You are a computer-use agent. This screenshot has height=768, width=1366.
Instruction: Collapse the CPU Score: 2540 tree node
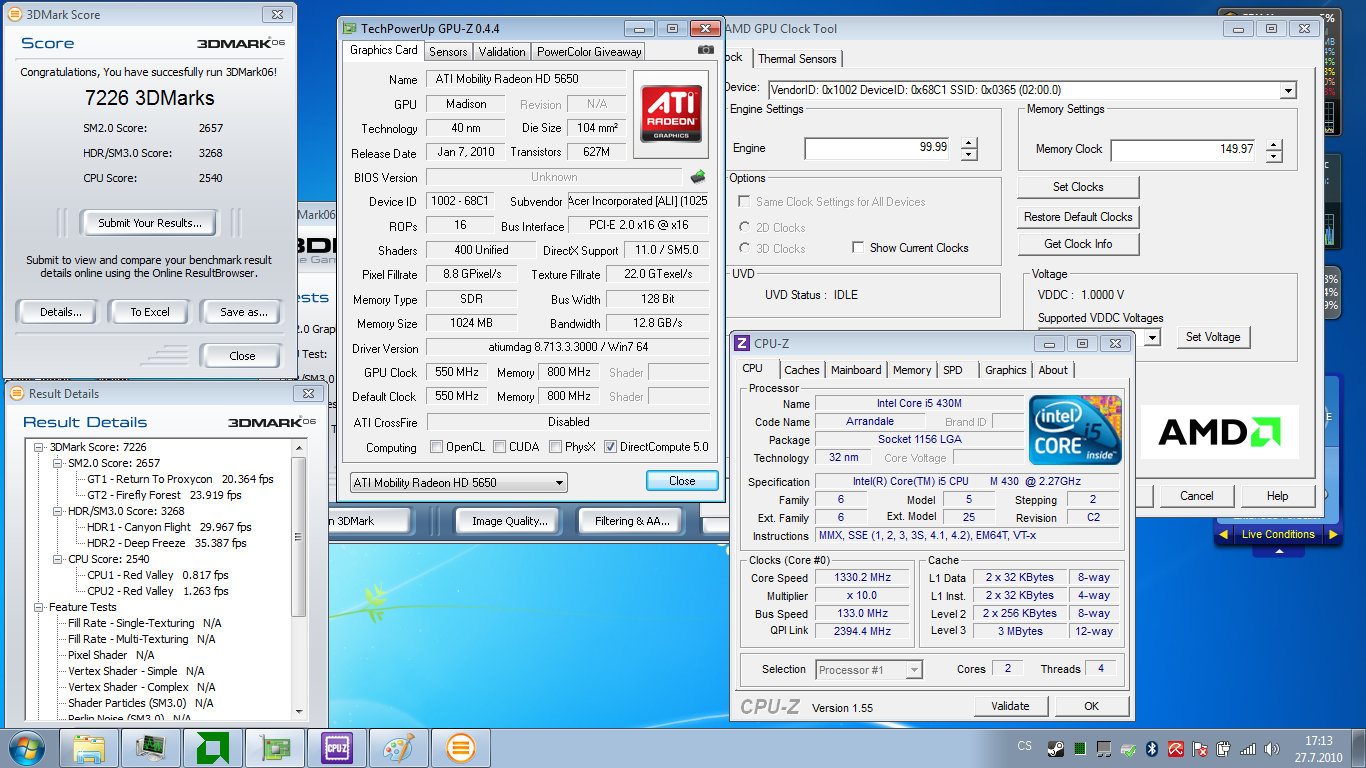click(x=58, y=559)
